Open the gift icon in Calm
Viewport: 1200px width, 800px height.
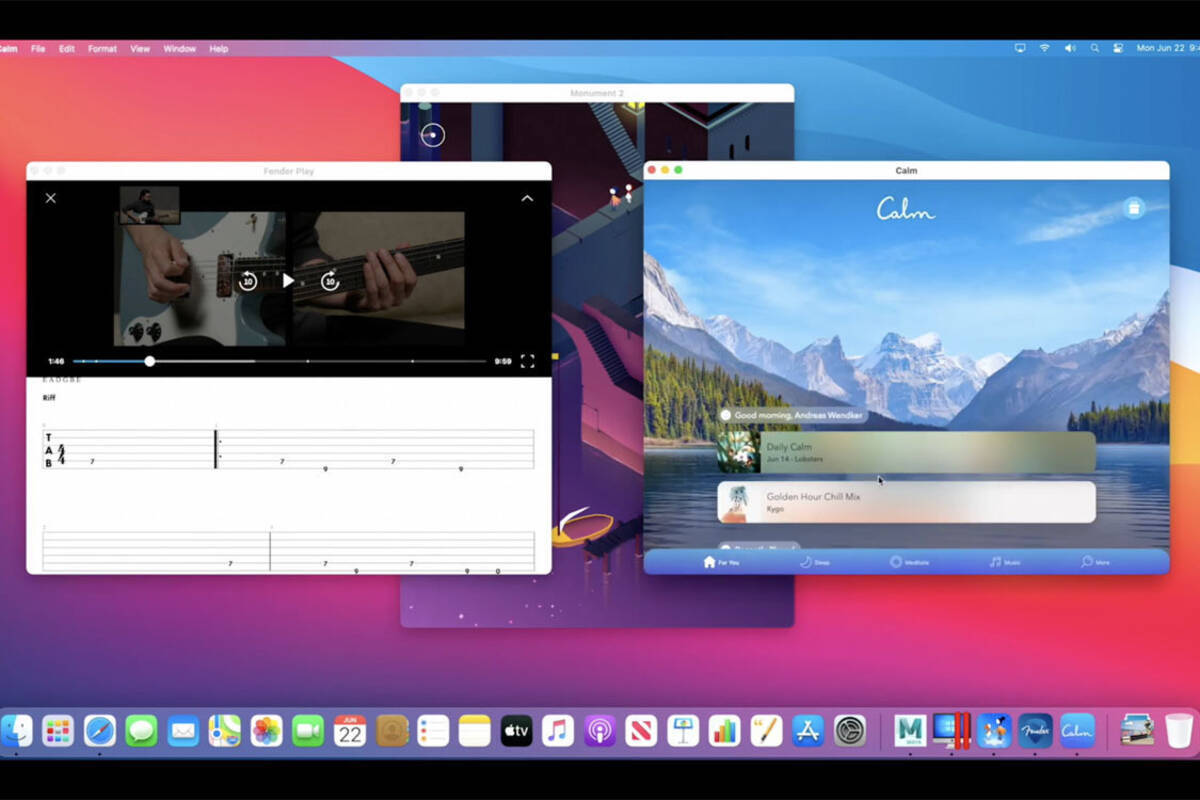point(1133,207)
